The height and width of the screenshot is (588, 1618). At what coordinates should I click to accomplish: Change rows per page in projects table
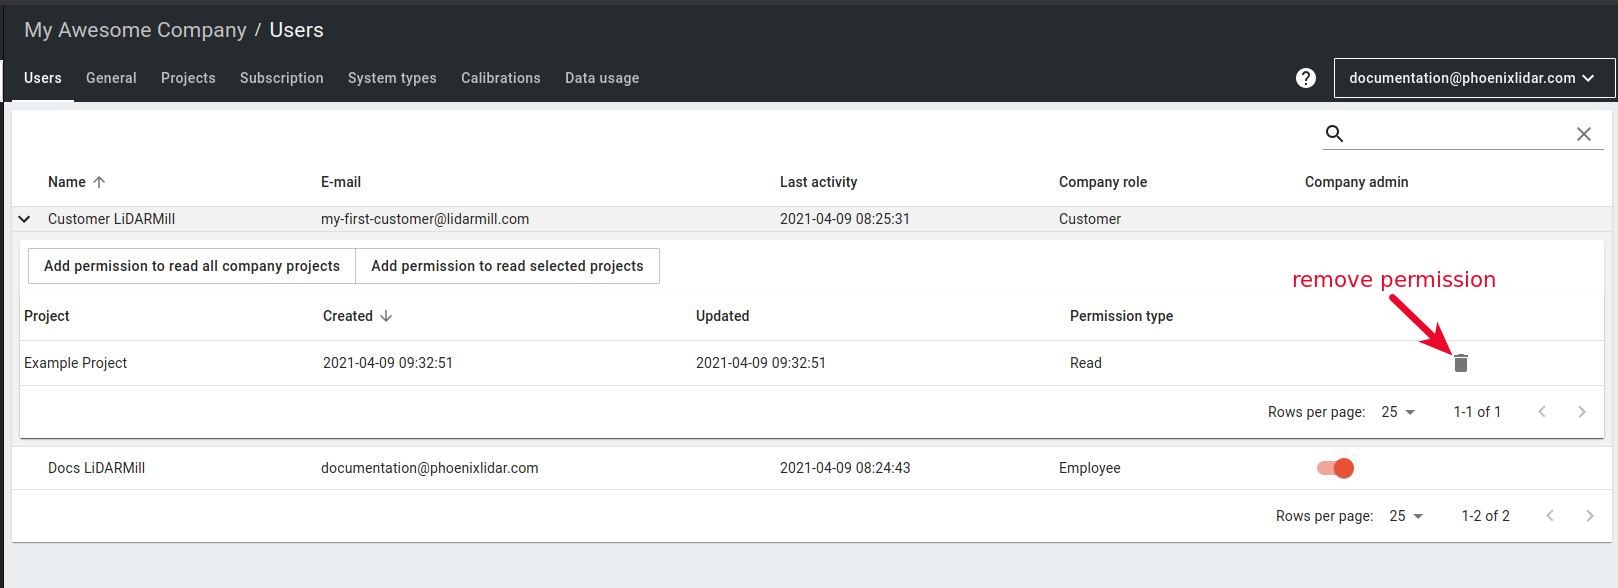tap(1398, 412)
